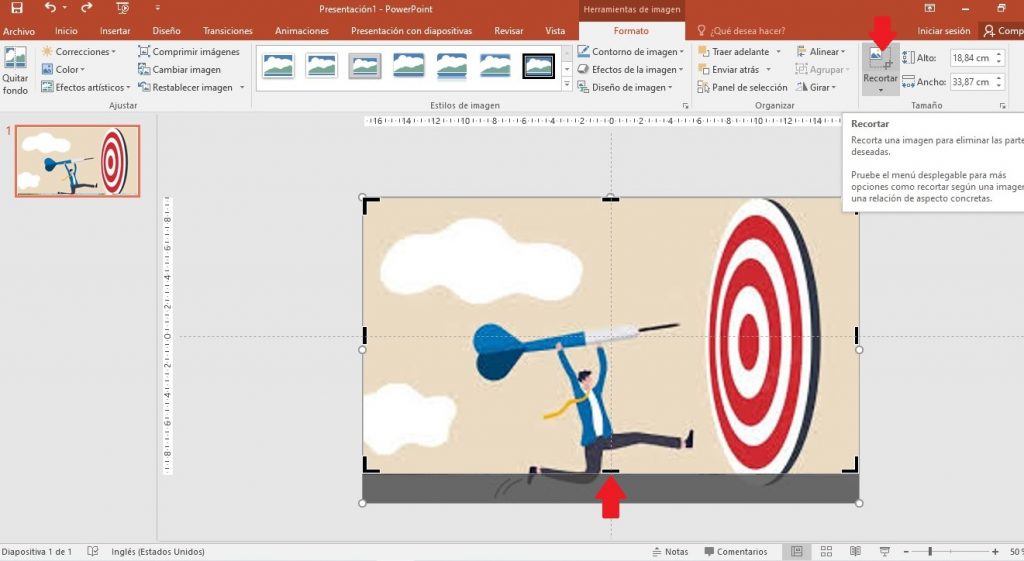Open Estilos de imagen dialog launcher
The image size is (1024, 561).
685,105
